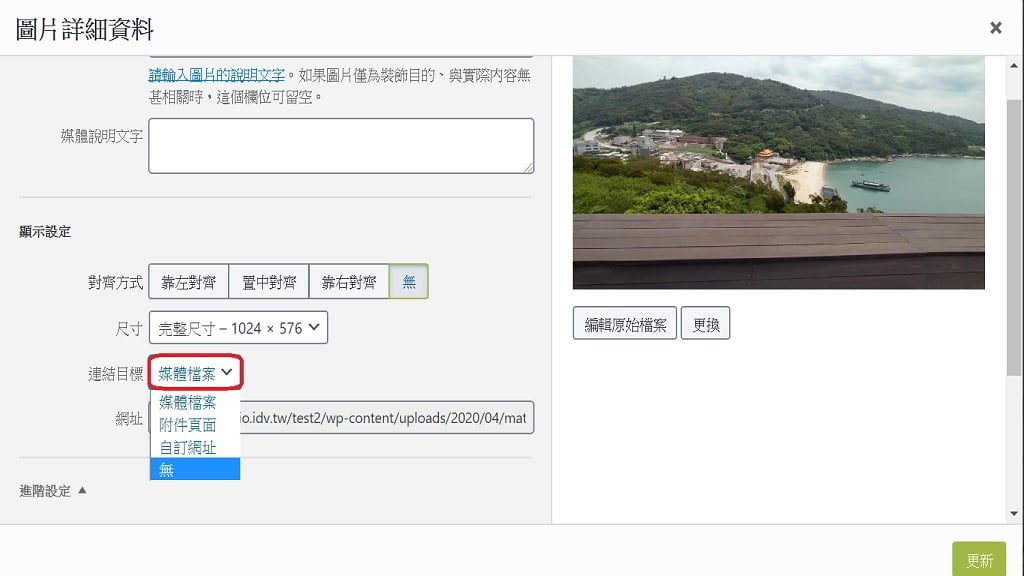The image size is (1024, 576).
Task: Click the media caption text area
Action: [x=340, y=146]
